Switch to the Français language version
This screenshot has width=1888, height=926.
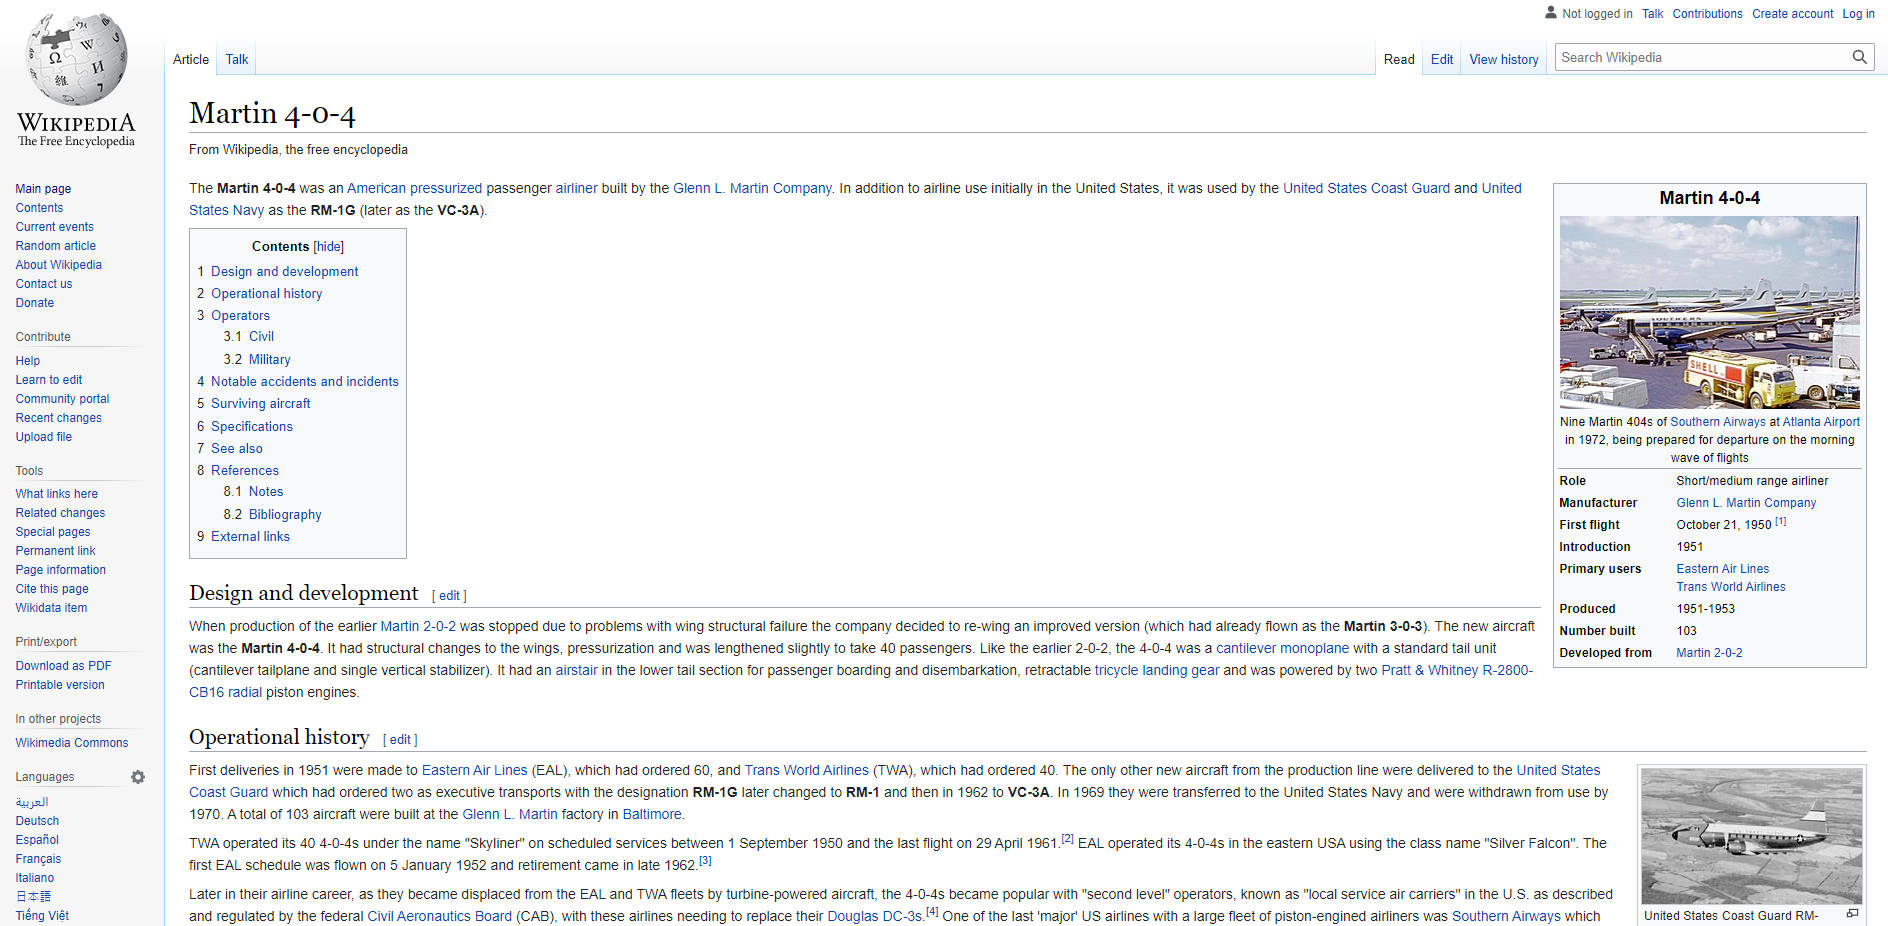click(x=38, y=859)
